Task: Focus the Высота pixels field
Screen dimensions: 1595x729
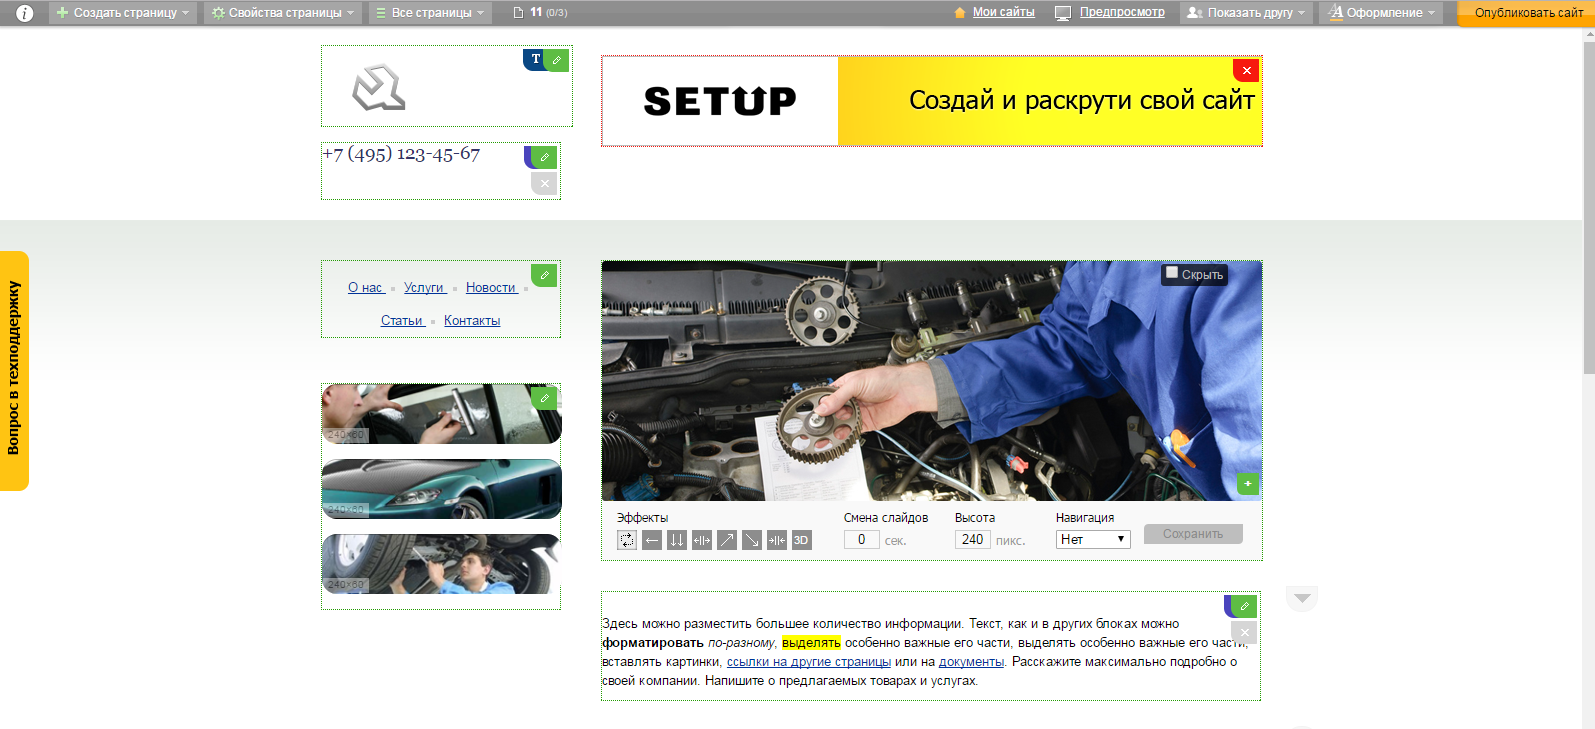Action: (972, 540)
